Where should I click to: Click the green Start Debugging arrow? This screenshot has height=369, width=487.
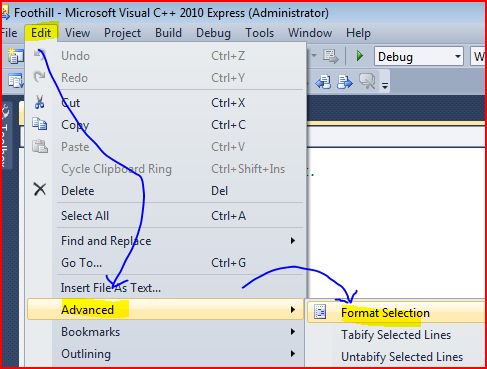tap(360, 56)
